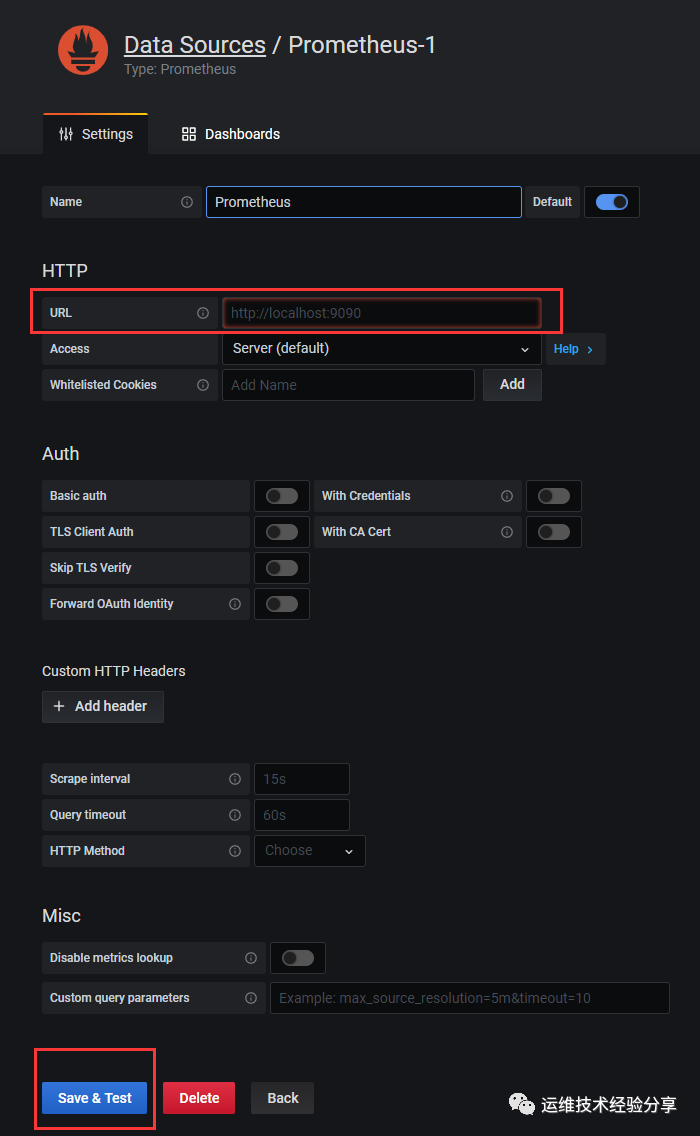Follow the Data Sources breadcrumb link
The height and width of the screenshot is (1136, 700).
click(x=195, y=45)
